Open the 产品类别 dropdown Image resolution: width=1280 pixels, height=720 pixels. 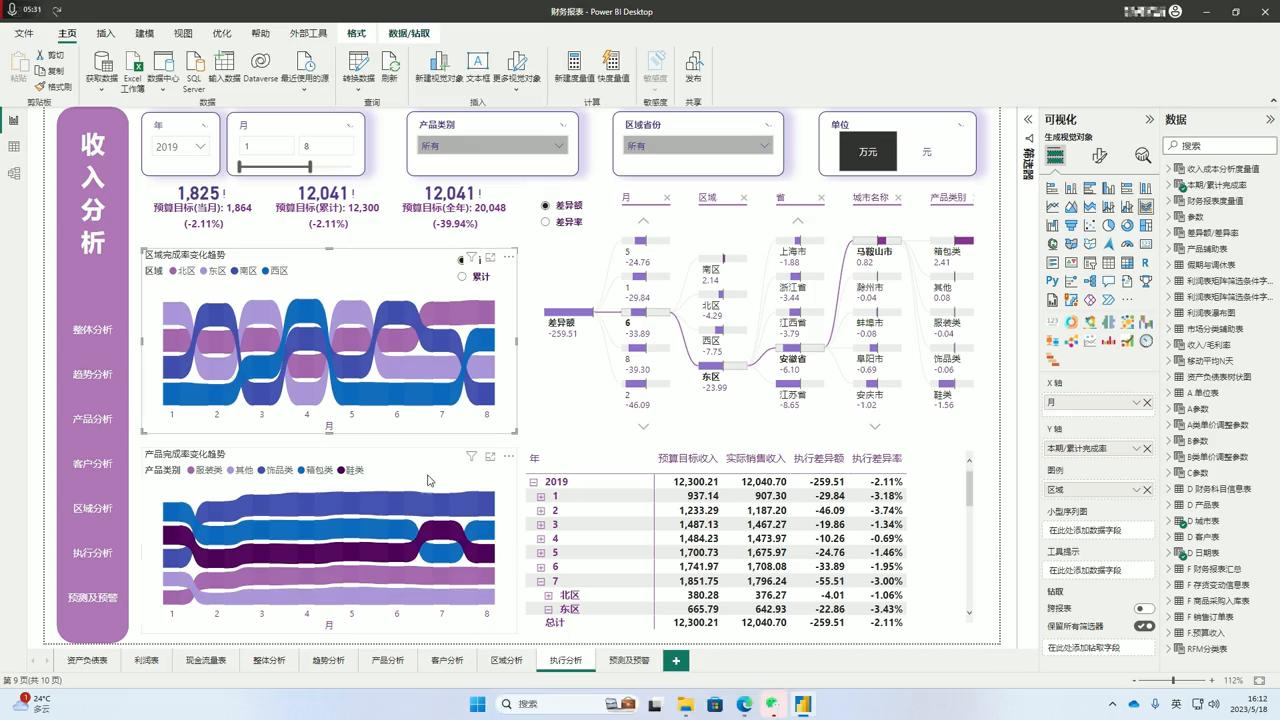point(492,146)
